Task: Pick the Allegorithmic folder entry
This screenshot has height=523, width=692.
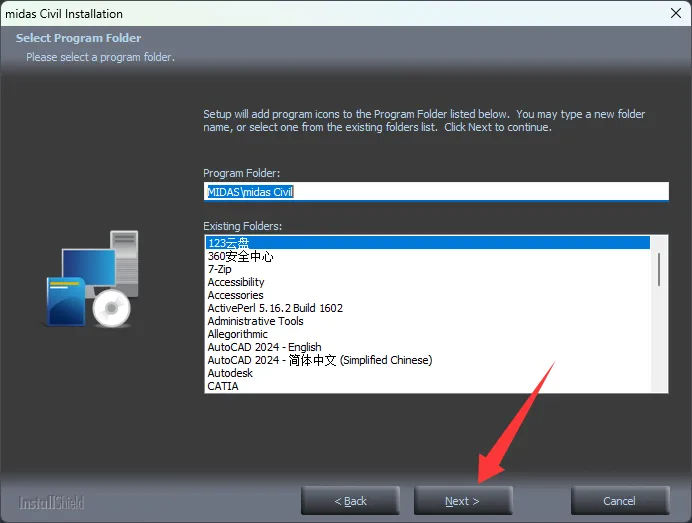Action: point(427,334)
